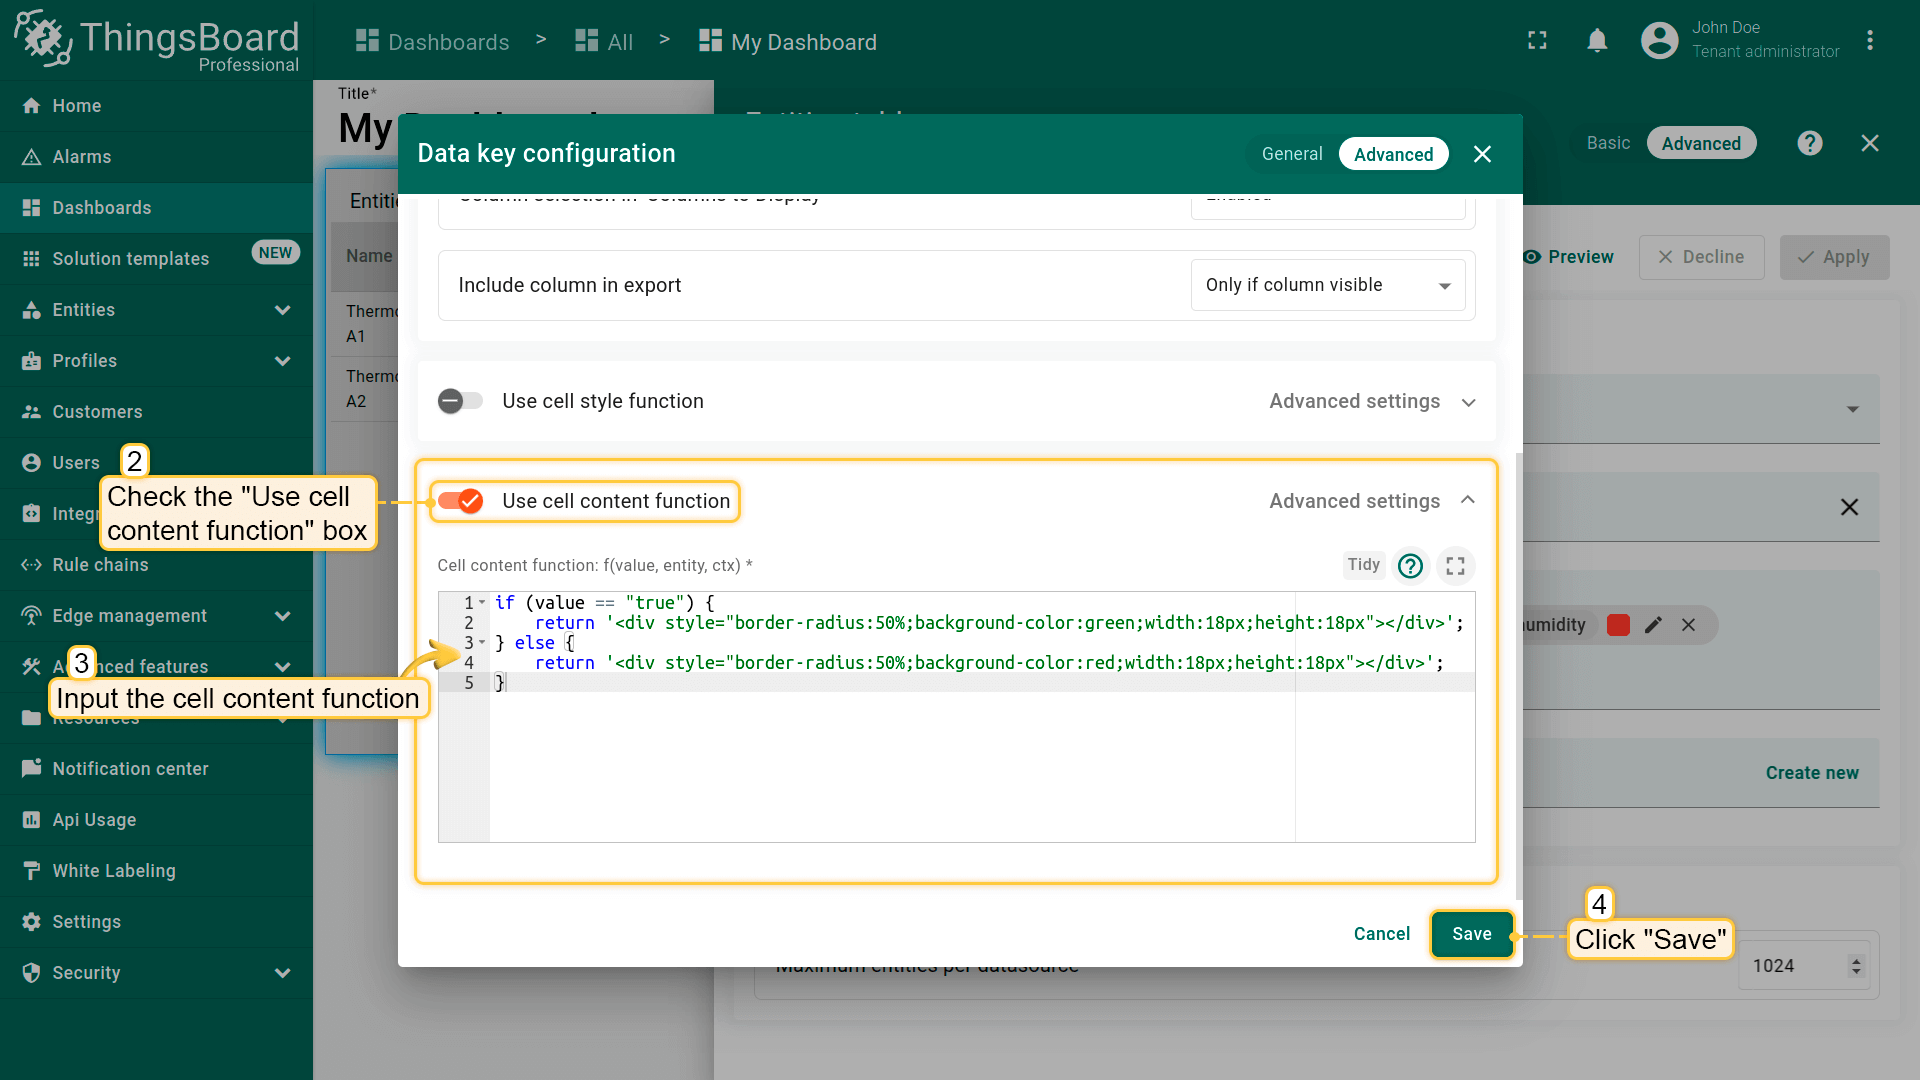Open the user account avatar icon

pyautogui.click(x=1659, y=41)
